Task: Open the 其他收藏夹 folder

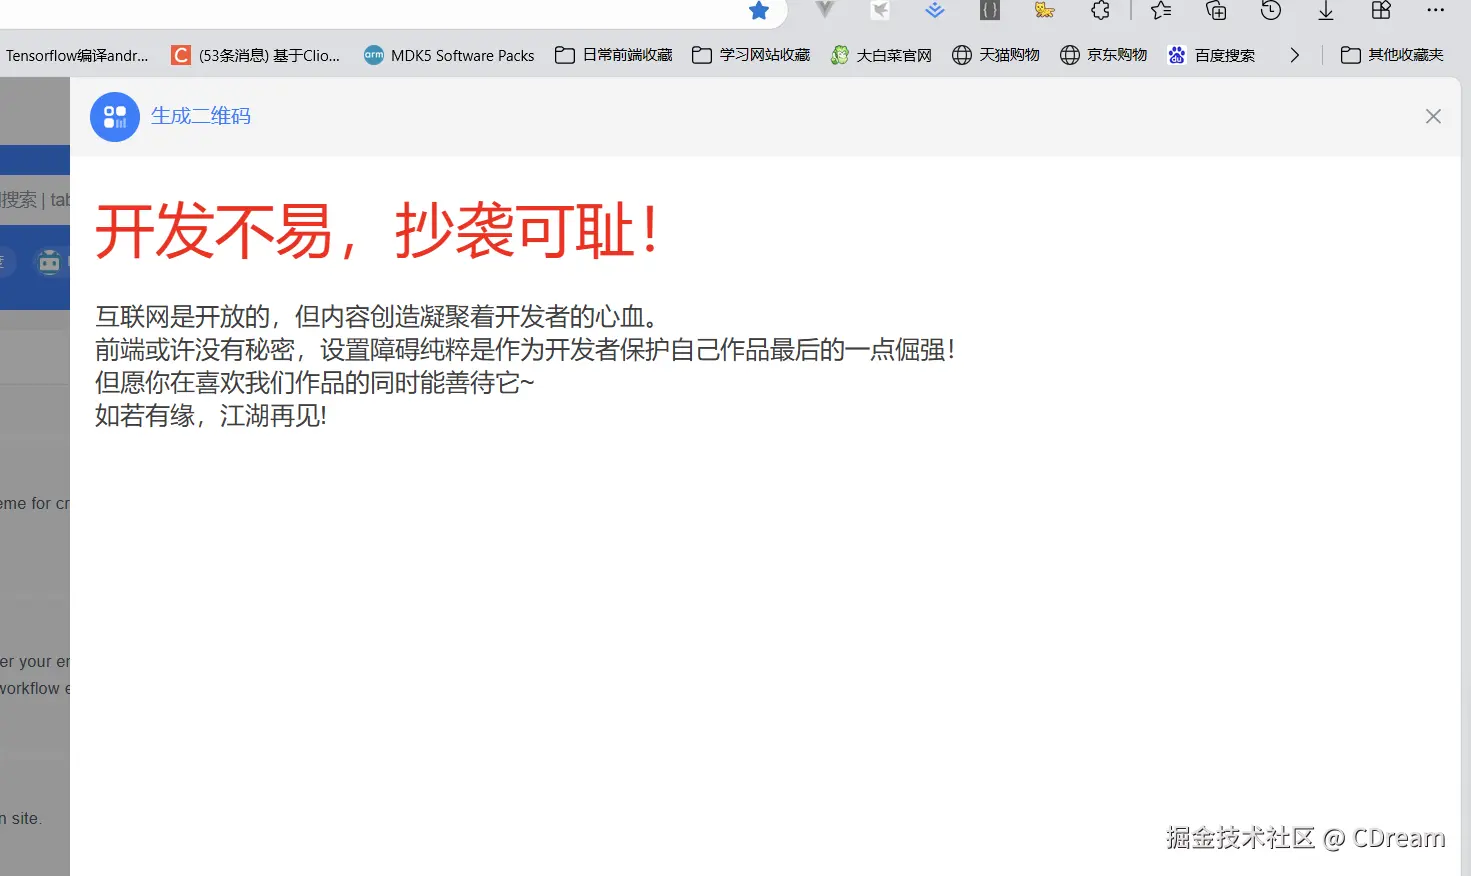Action: tap(1396, 55)
